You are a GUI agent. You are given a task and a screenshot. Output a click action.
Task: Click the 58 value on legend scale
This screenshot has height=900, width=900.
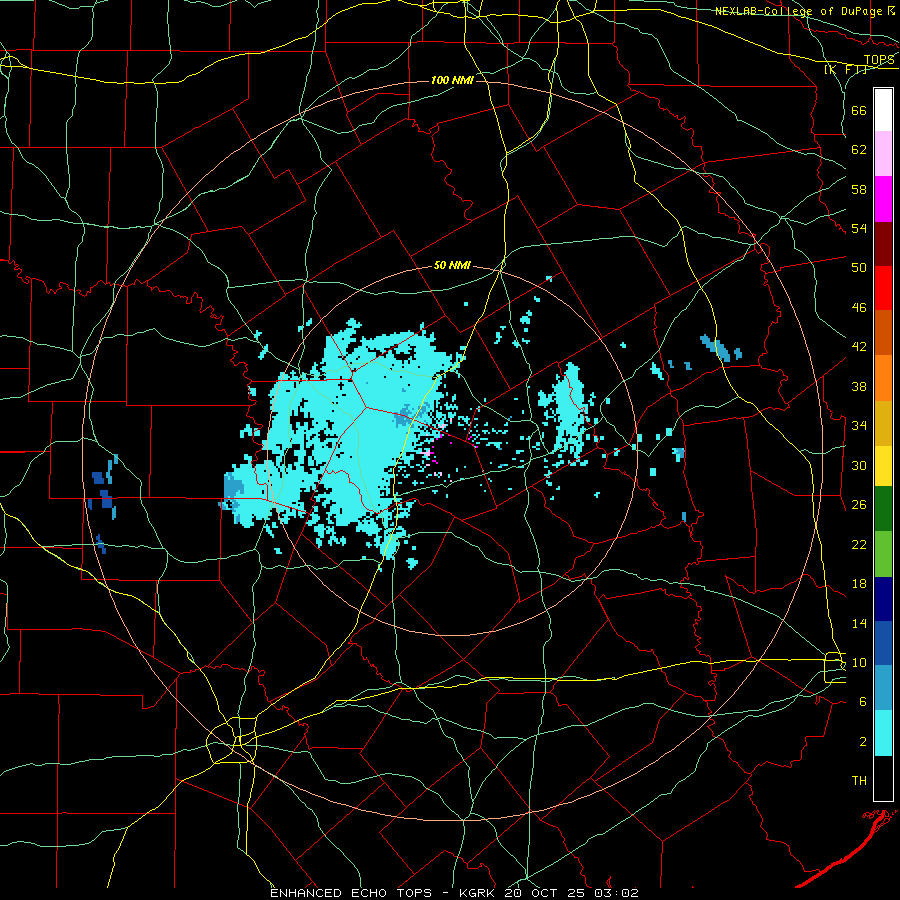[859, 189]
